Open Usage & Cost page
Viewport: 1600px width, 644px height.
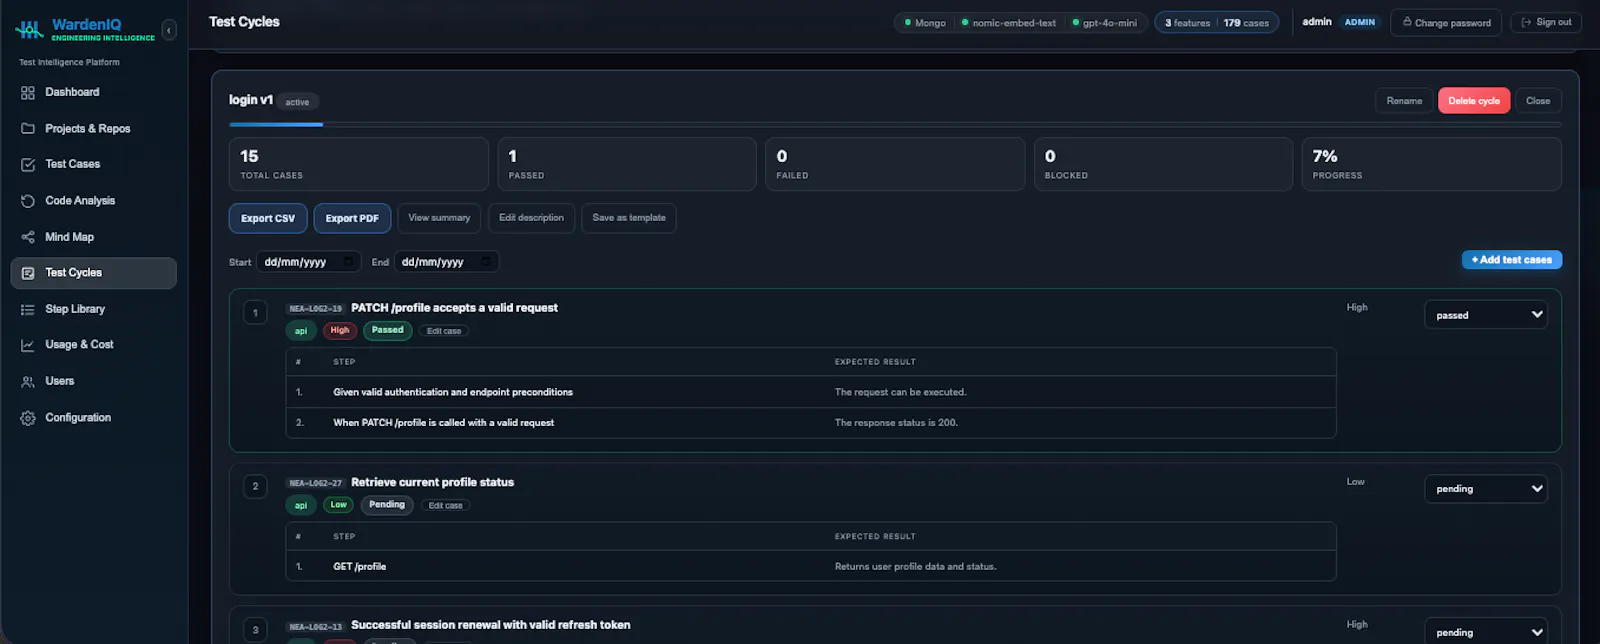[94, 345]
